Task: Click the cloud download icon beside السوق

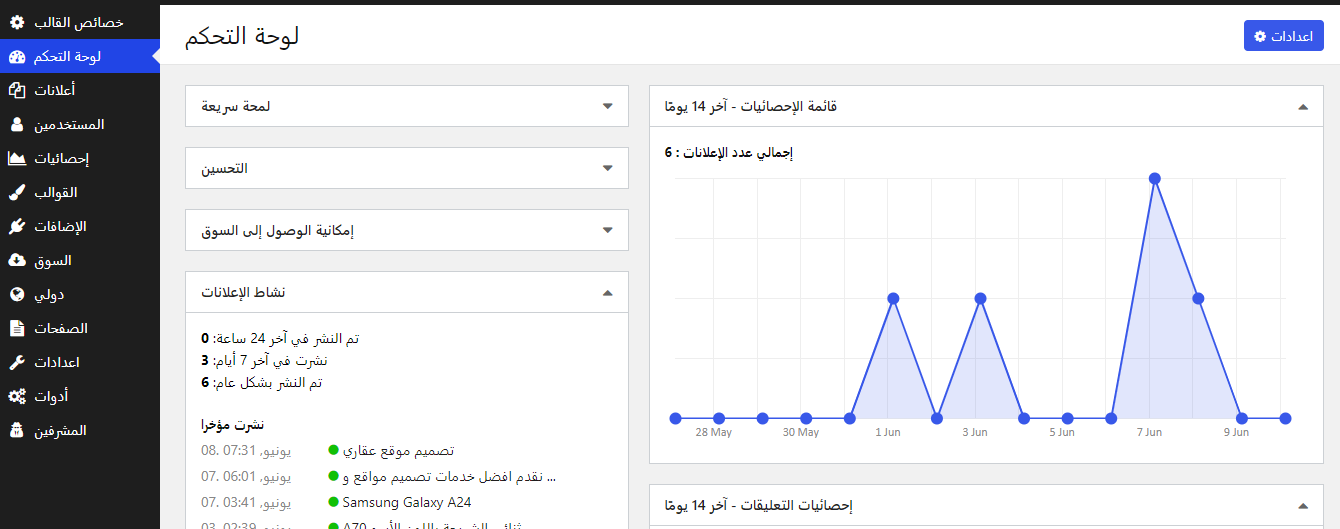Action: point(17,260)
